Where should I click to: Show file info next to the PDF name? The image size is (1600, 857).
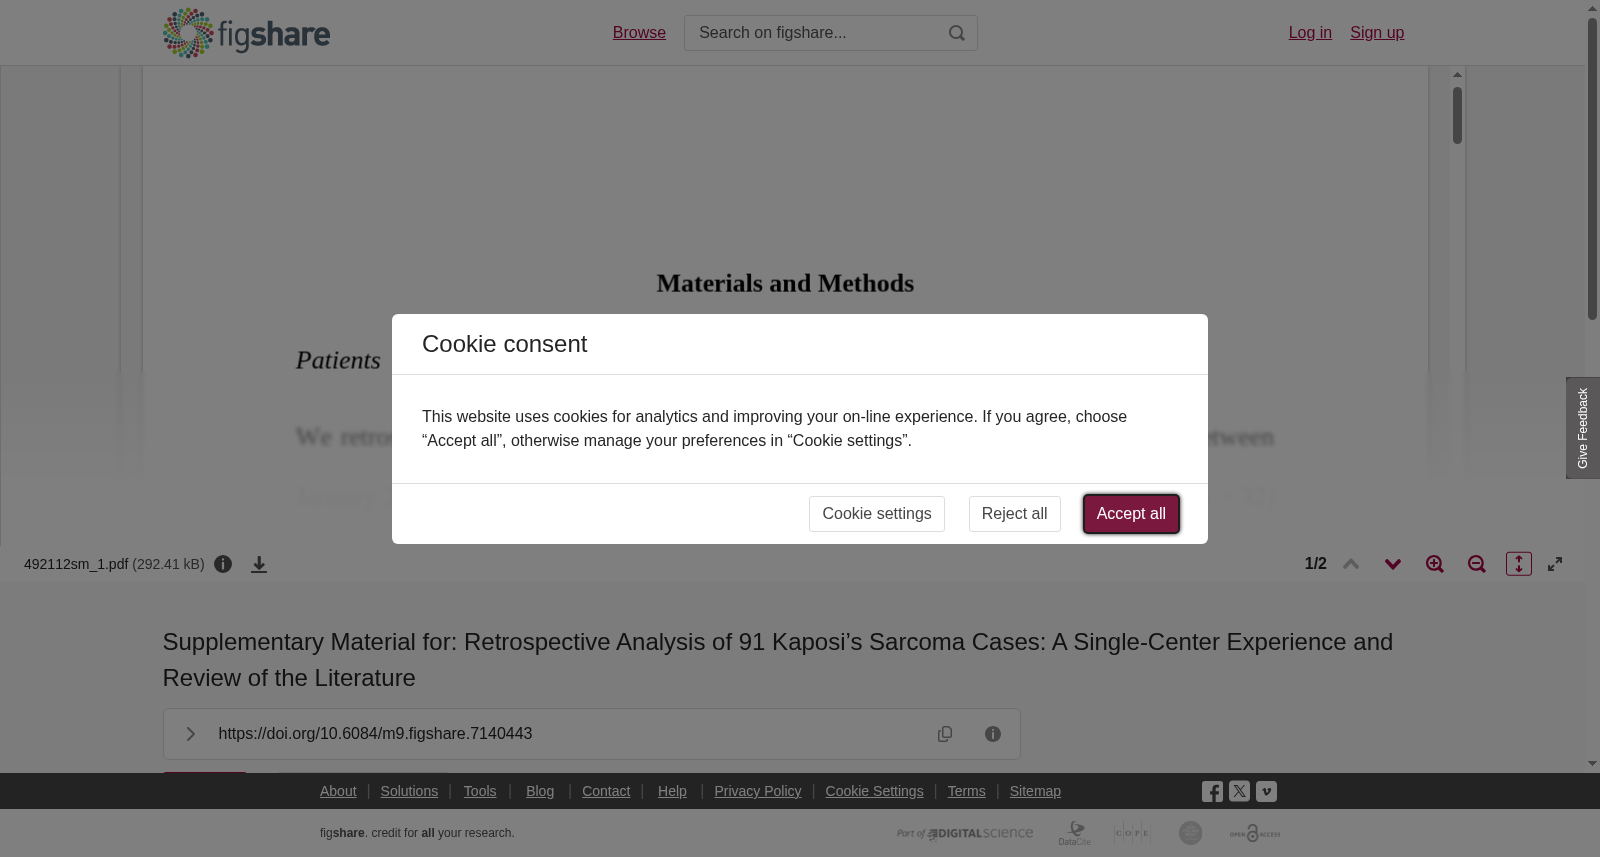pyautogui.click(x=223, y=564)
